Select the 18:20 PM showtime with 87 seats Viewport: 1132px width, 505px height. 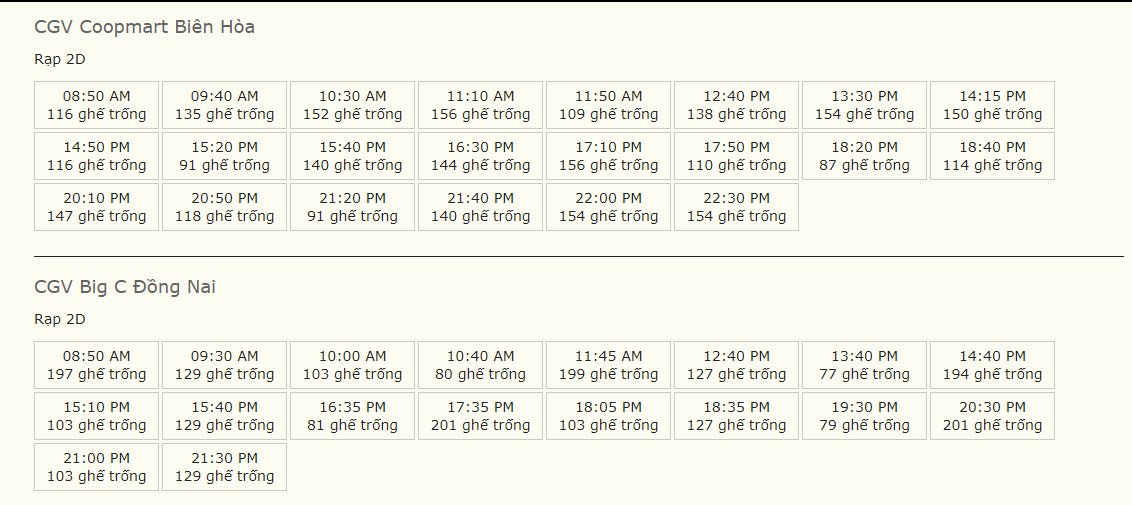[x=864, y=156]
